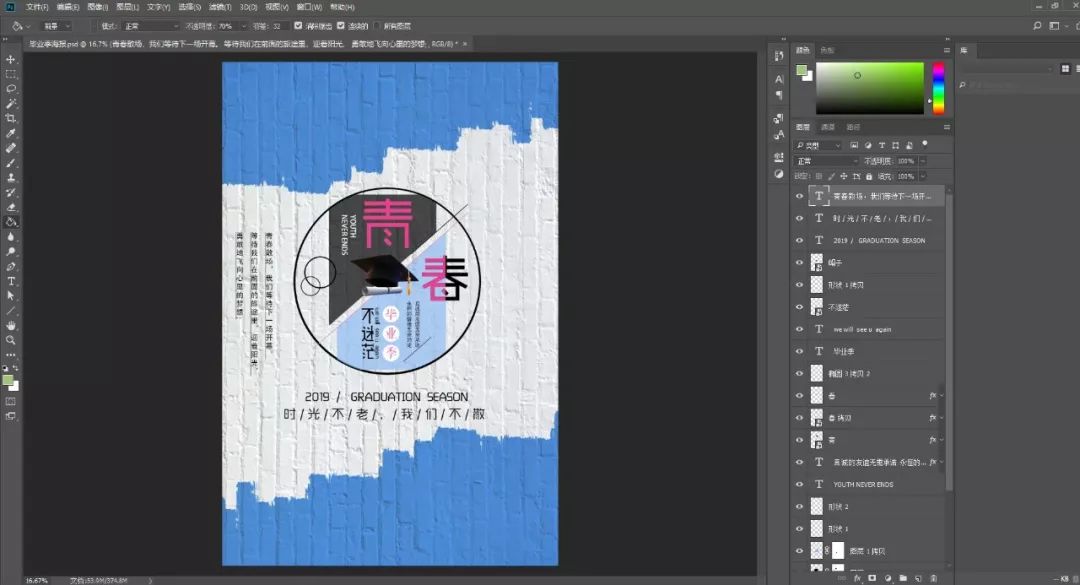This screenshot has height=585, width=1080.
Task: Switch to the Paths tab
Action: click(853, 127)
